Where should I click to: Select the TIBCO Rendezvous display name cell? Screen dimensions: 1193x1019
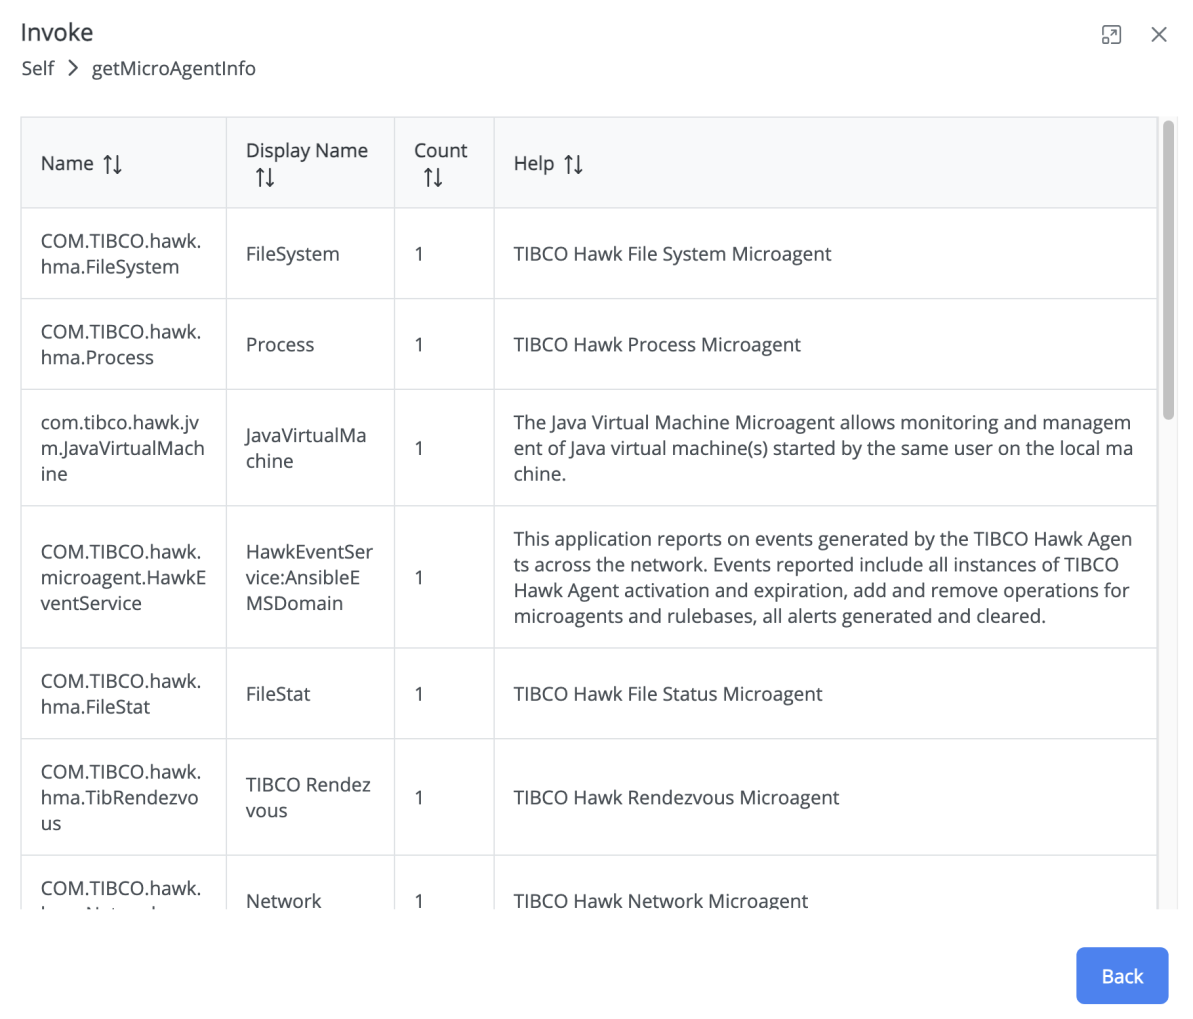(x=308, y=797)
